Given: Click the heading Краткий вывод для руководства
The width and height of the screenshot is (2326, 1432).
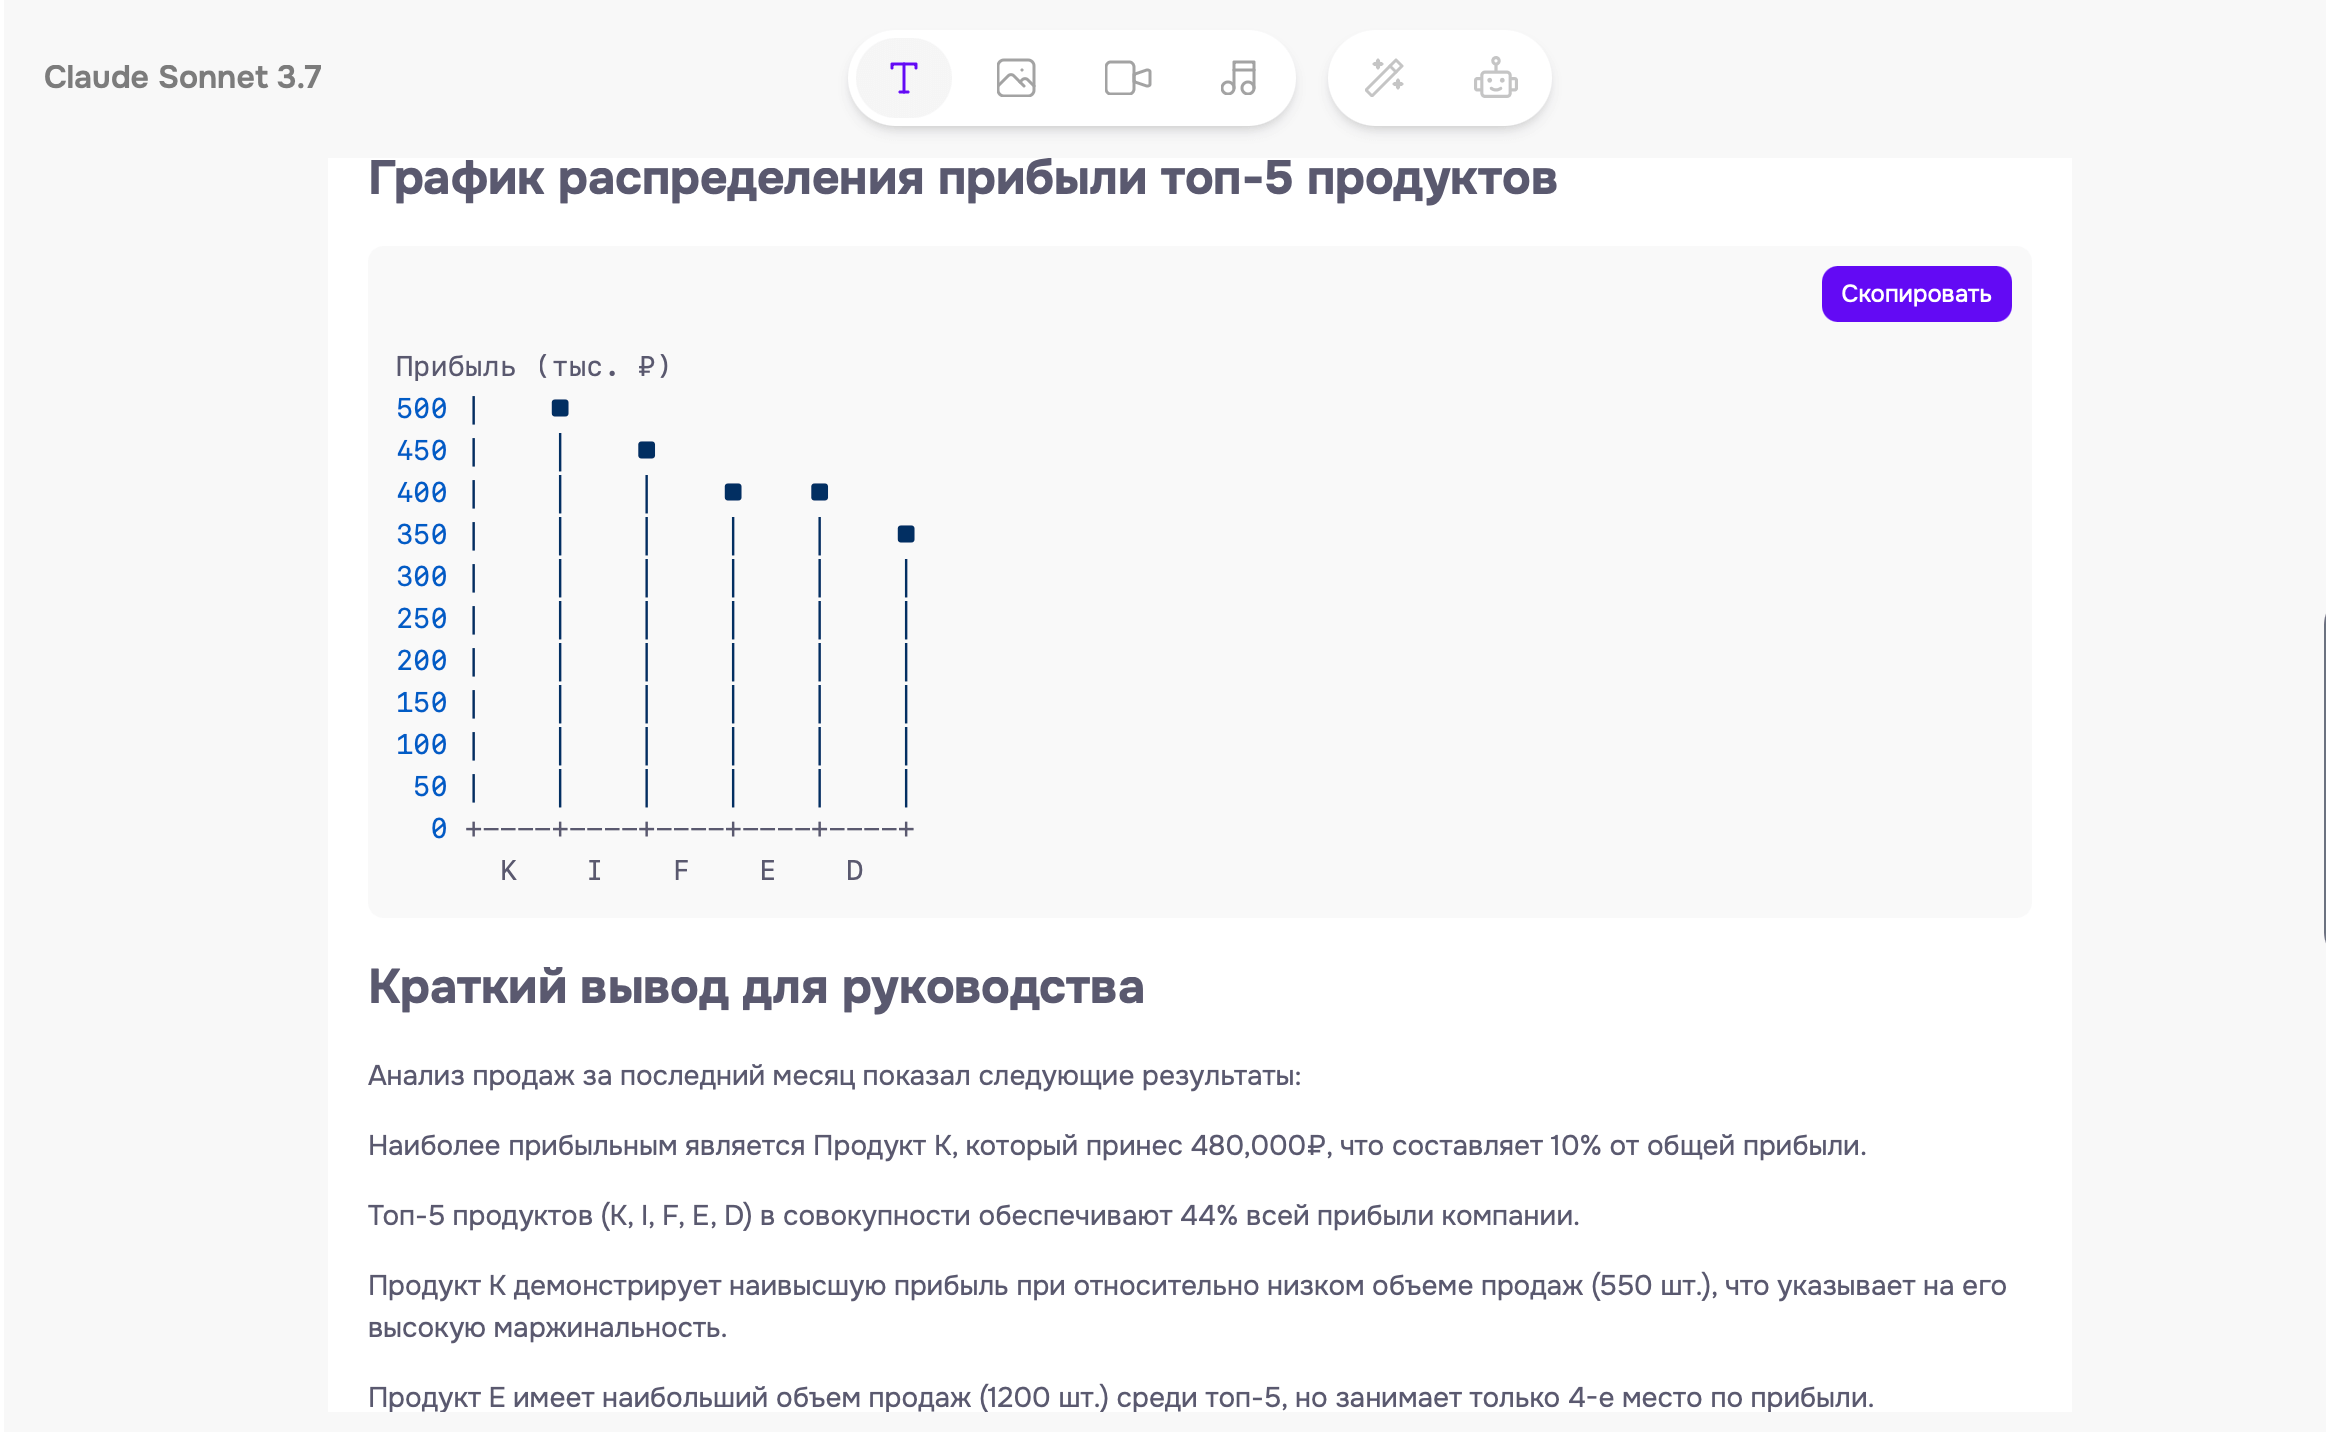Looking at the screenshot, I should click(755, 987).
